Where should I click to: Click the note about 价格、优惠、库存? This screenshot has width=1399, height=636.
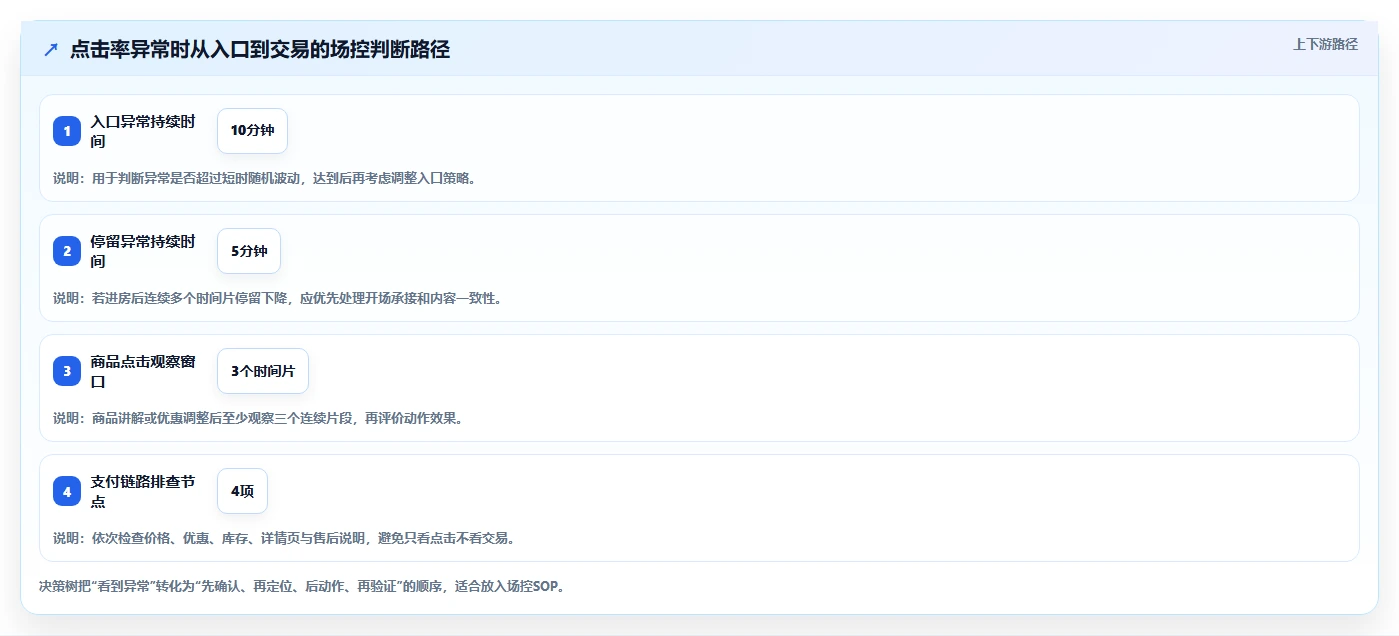pyautogui.click(x=284, y=538)
